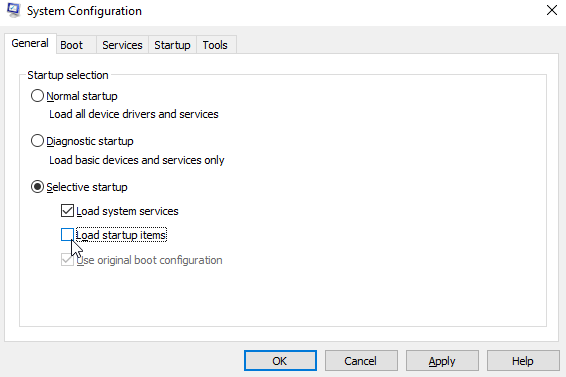
Task: Apply the startup configuration changes
Action: pyautogui.click(x=442, y=361)
